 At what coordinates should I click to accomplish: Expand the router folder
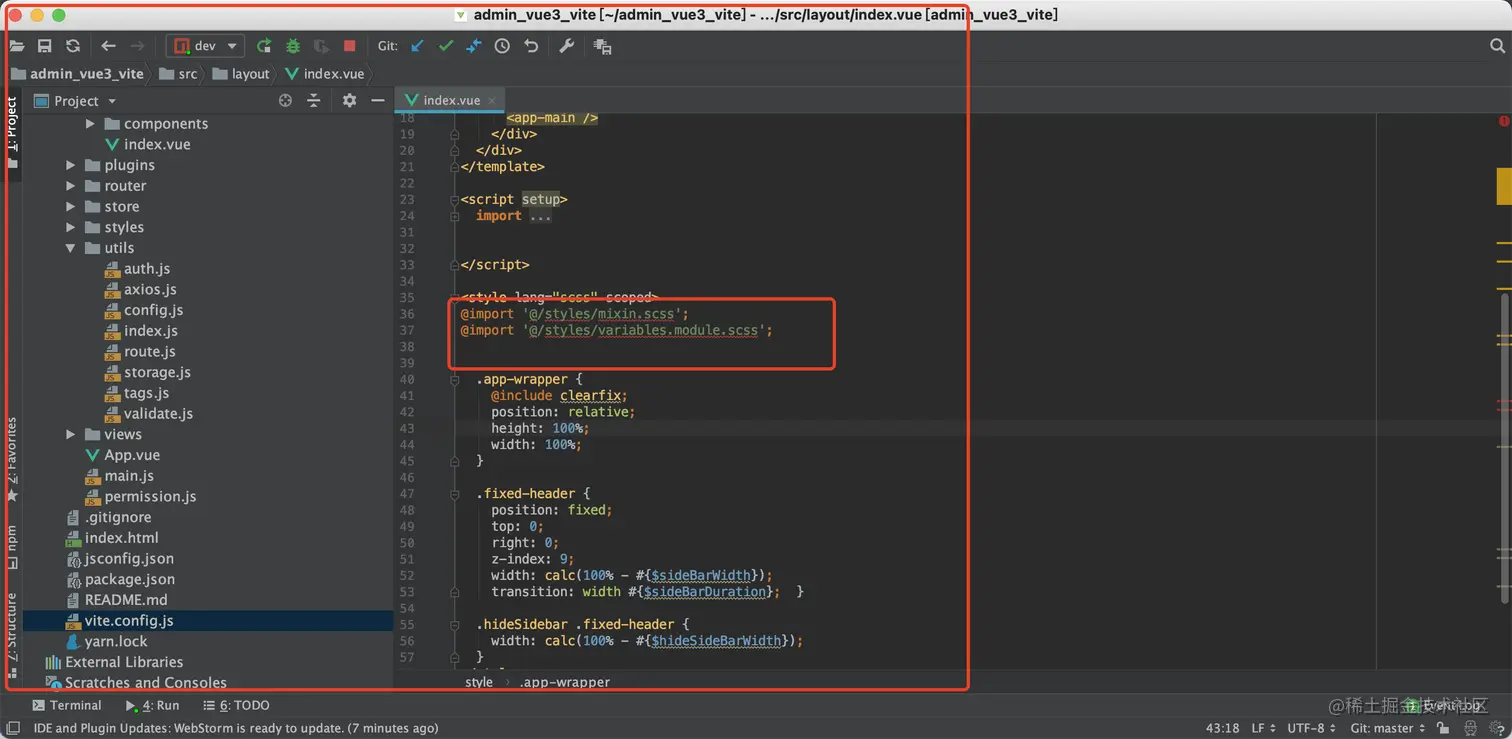click(x=70, y=186)
